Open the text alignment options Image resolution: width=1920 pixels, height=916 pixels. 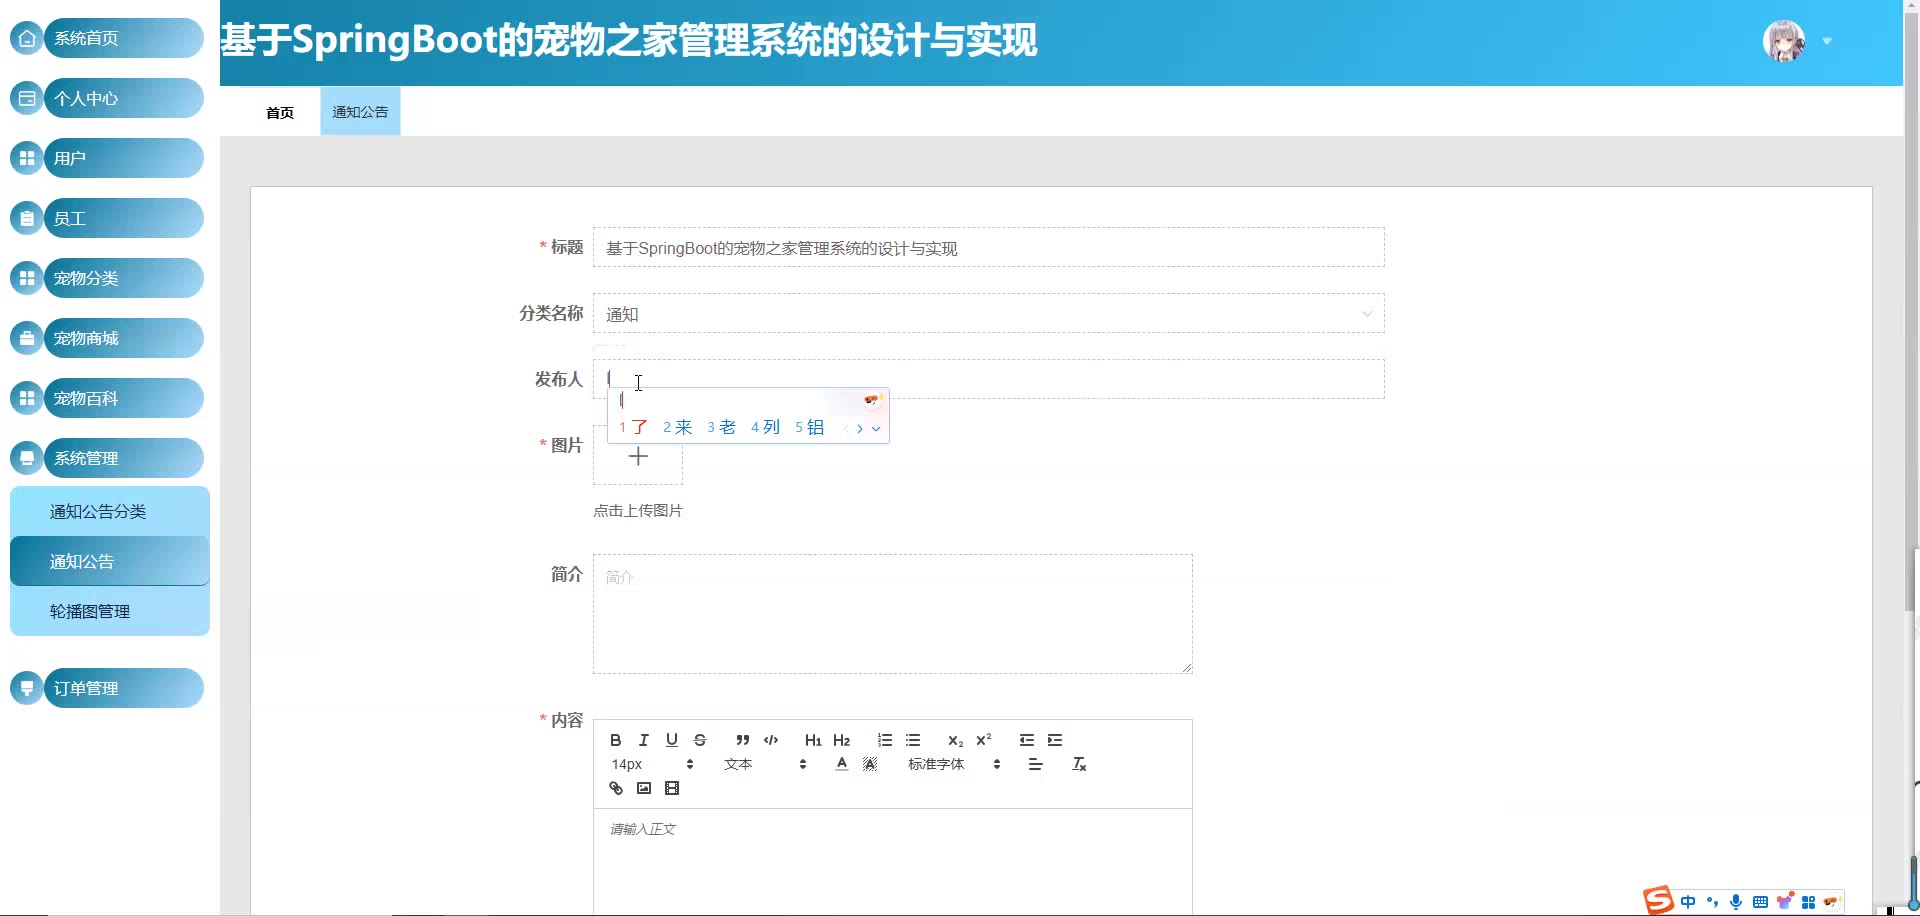click(1035, 764)
